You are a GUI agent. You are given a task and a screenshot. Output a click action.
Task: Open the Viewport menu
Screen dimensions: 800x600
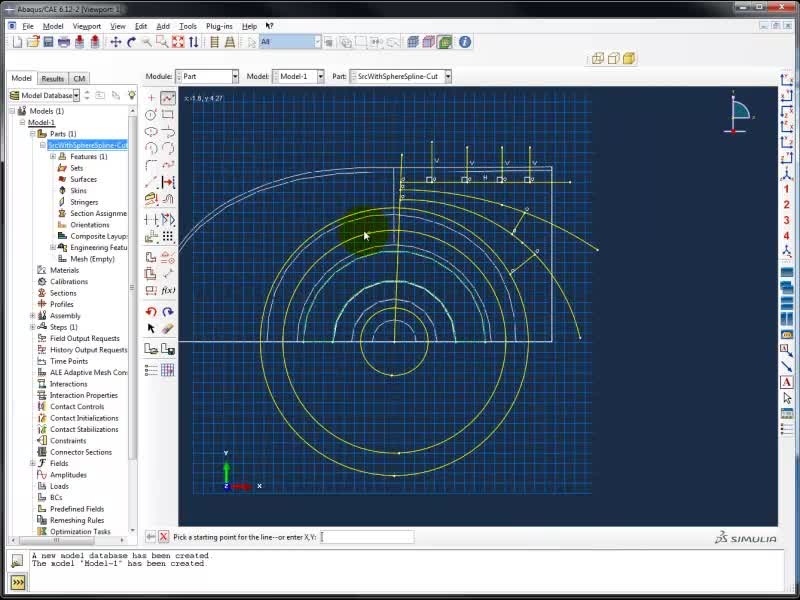pos(86,26)
